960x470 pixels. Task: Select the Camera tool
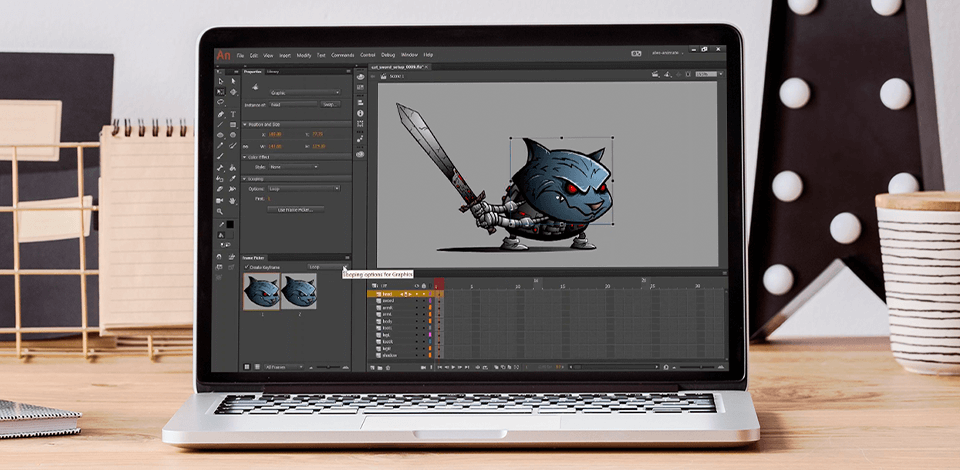[220, 201]
